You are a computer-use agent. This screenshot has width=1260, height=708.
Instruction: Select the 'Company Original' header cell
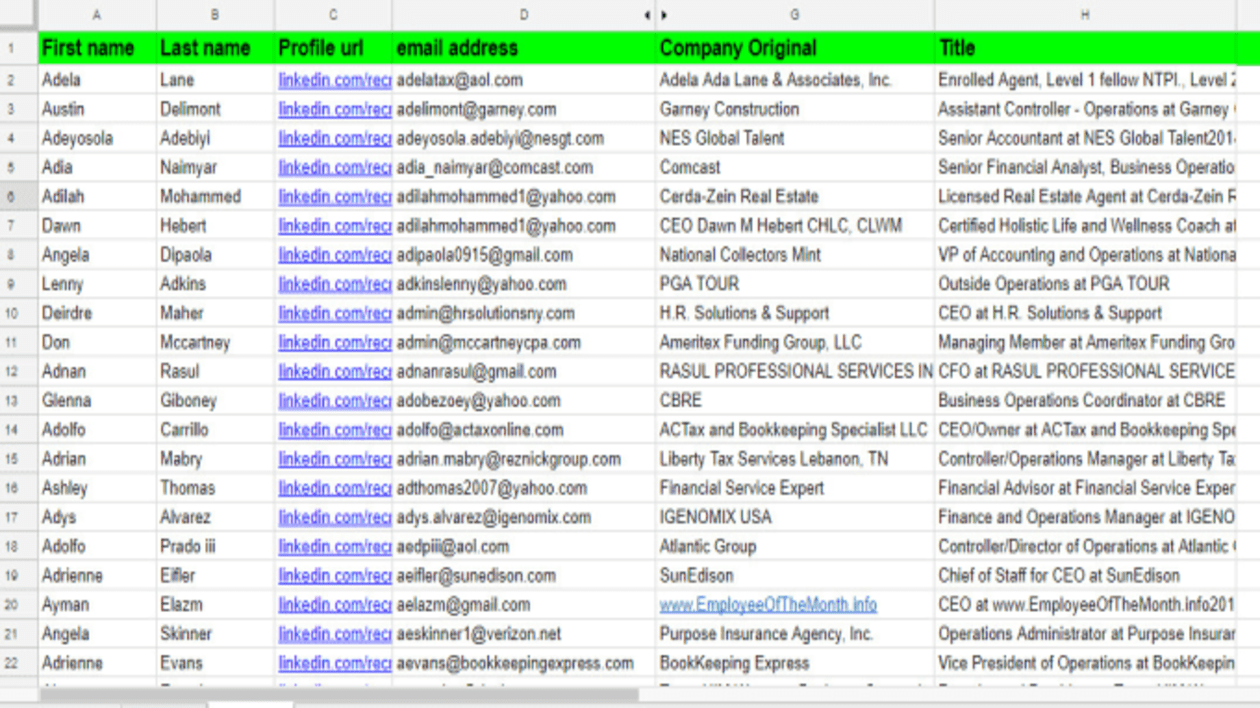point(795,48)
